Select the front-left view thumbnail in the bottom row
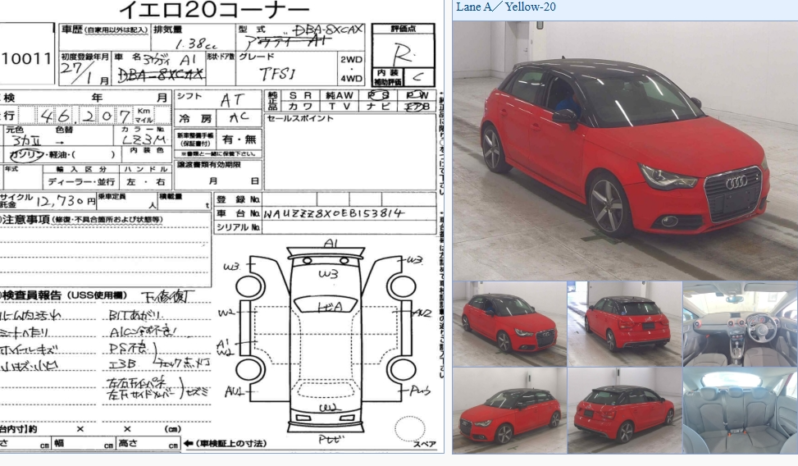The height and width of the screenshot is (466, 798). click(509, 411)
